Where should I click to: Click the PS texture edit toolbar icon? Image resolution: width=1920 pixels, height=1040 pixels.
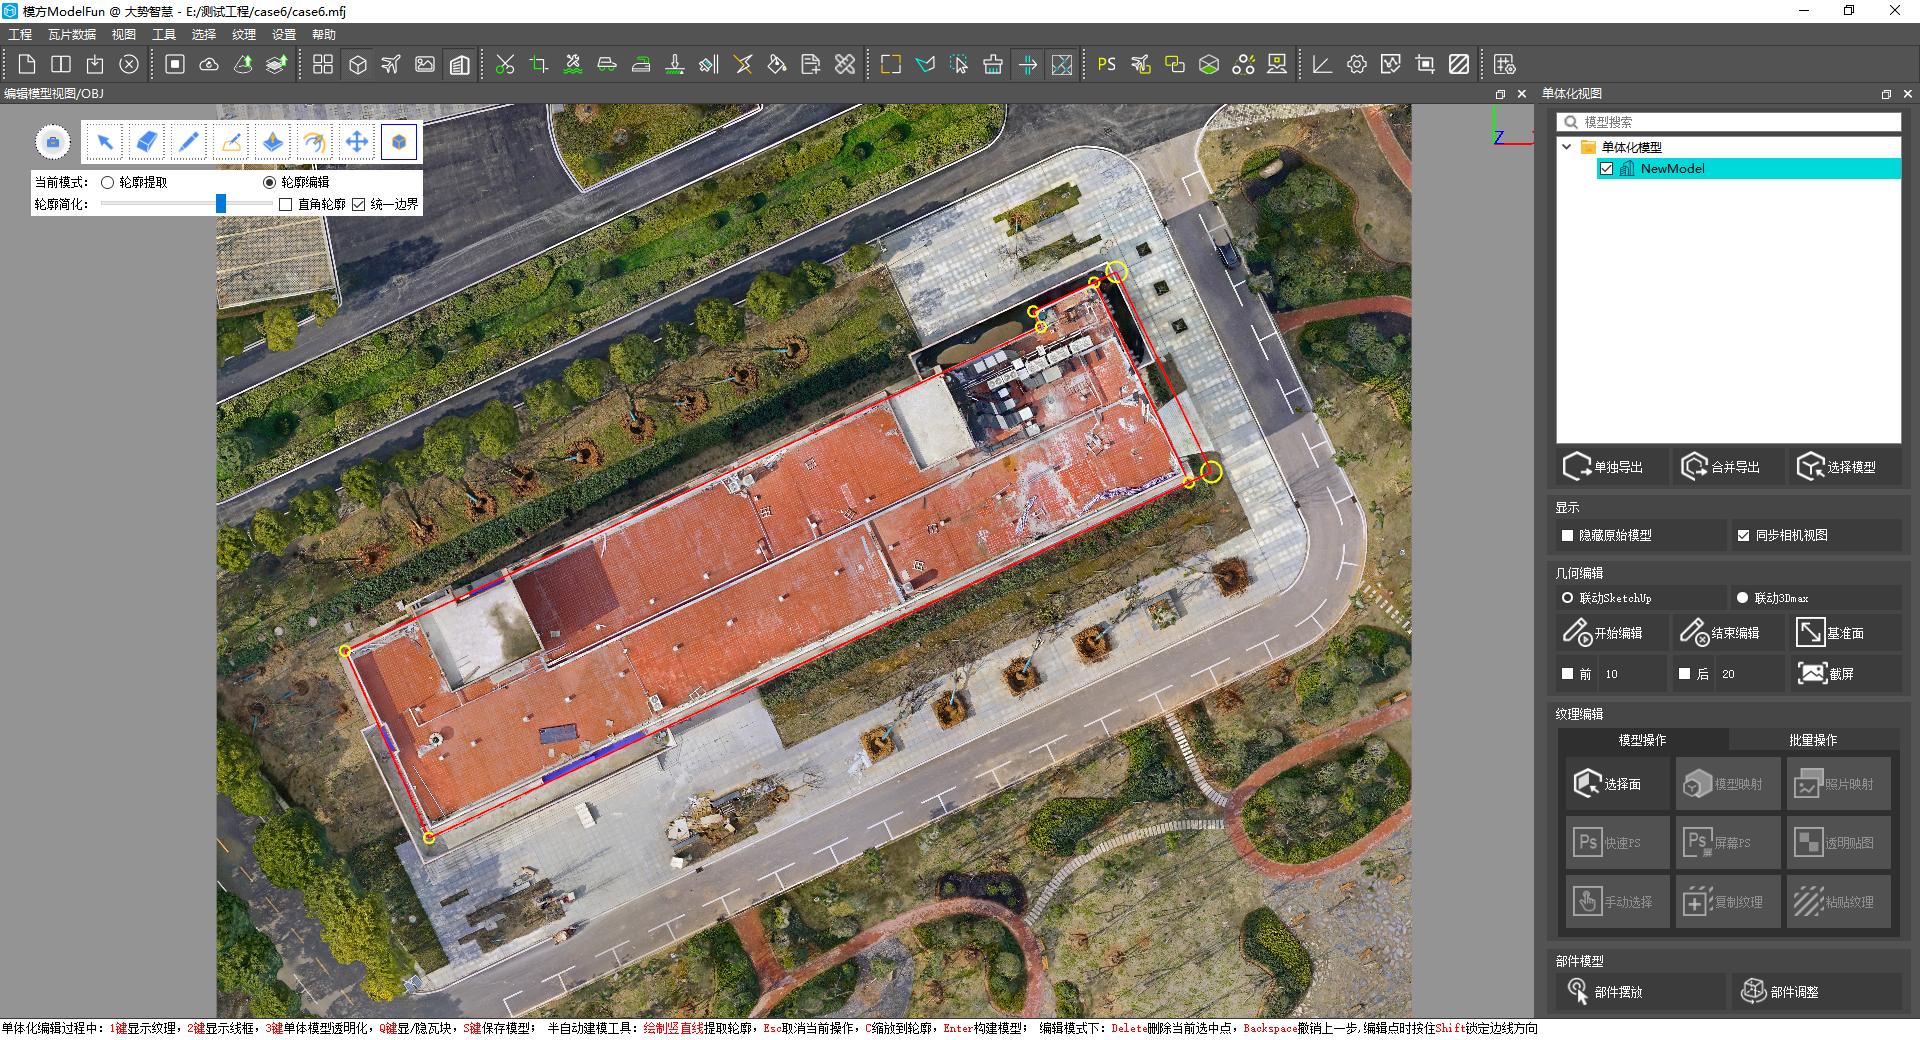pyautogui.click(x=1106, y=64)
